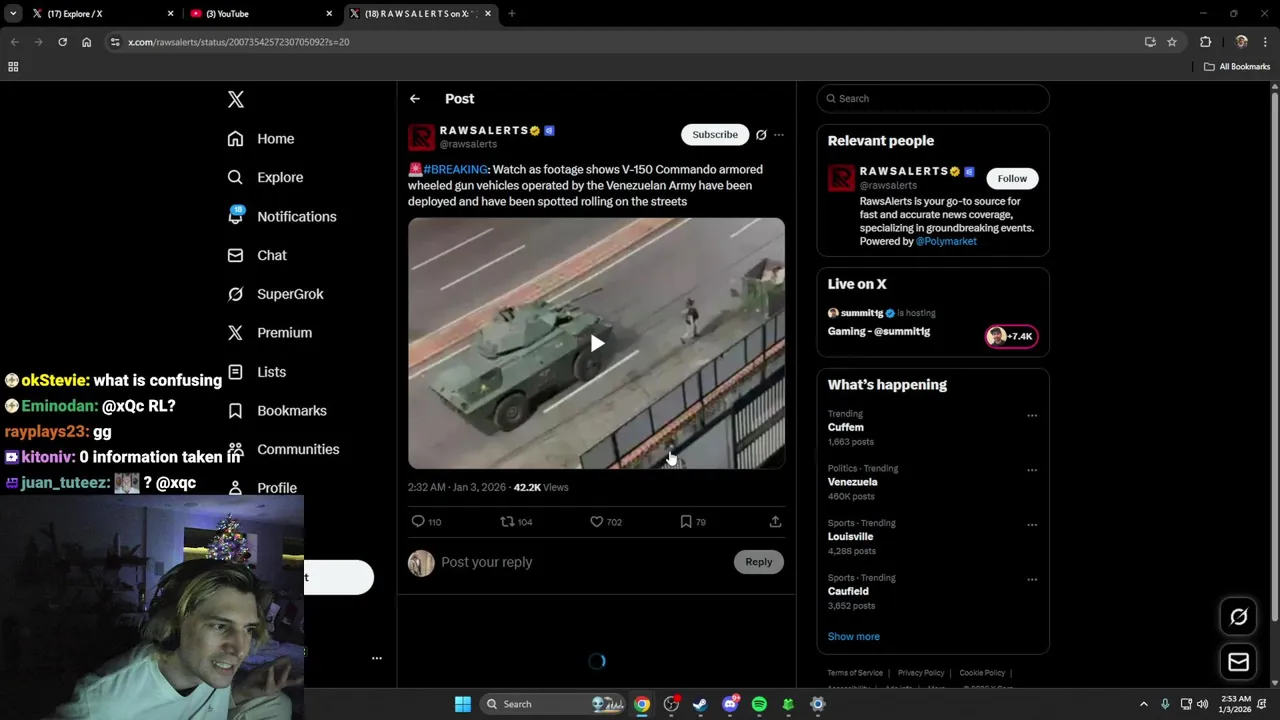Open Privacy Policy link
Viewport: 1280px width, 720px height.
(921, 673)
